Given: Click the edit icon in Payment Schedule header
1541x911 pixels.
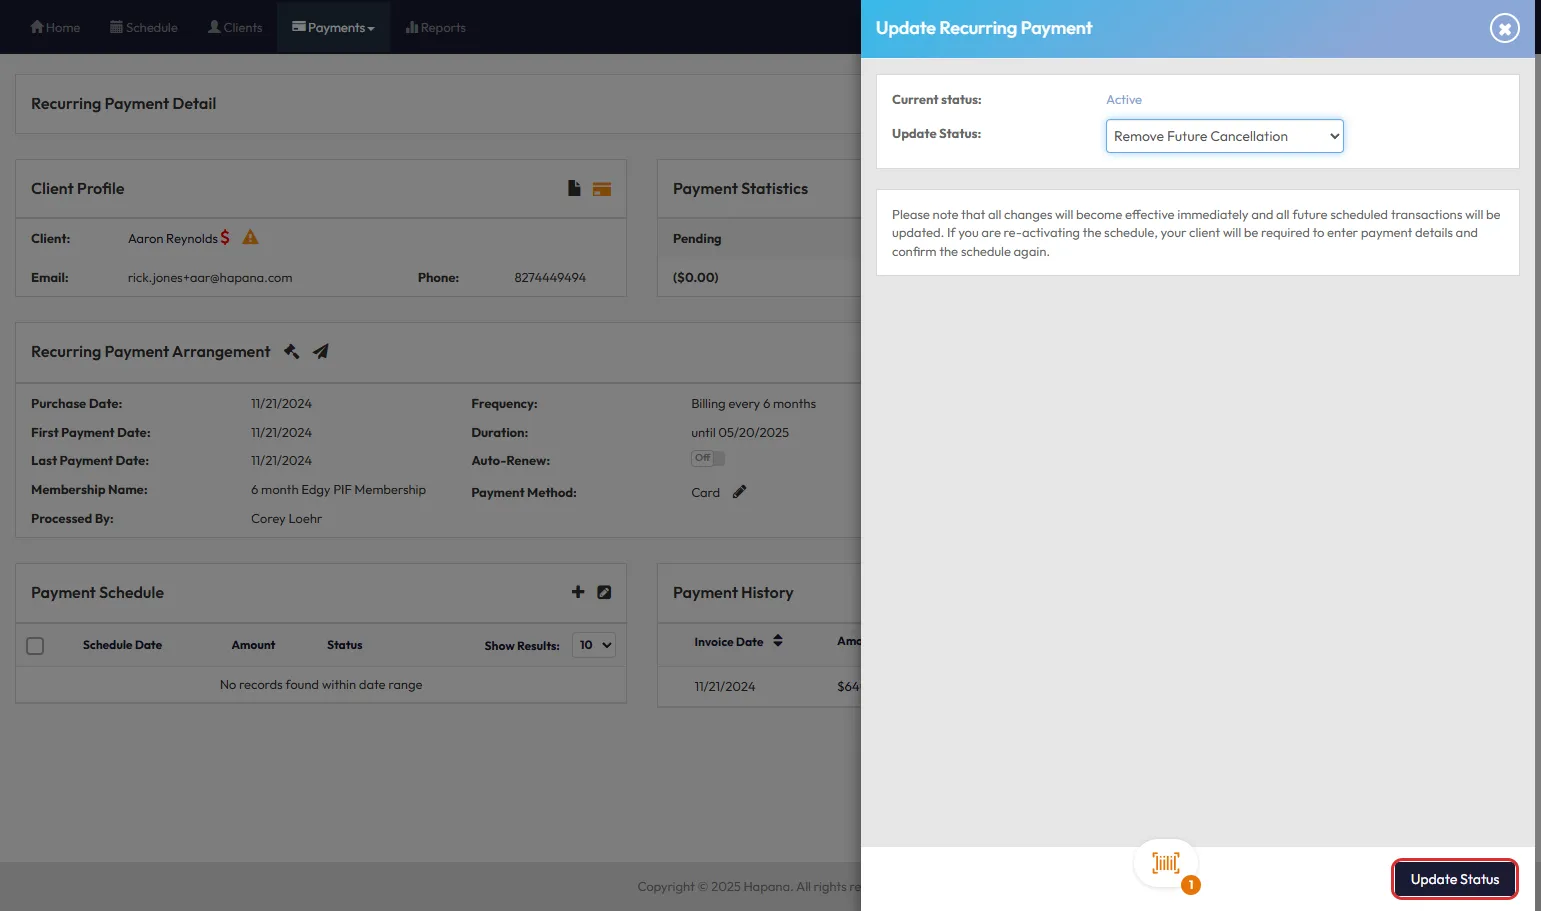Looking at the screenshot, I should [x=604, y=592].
